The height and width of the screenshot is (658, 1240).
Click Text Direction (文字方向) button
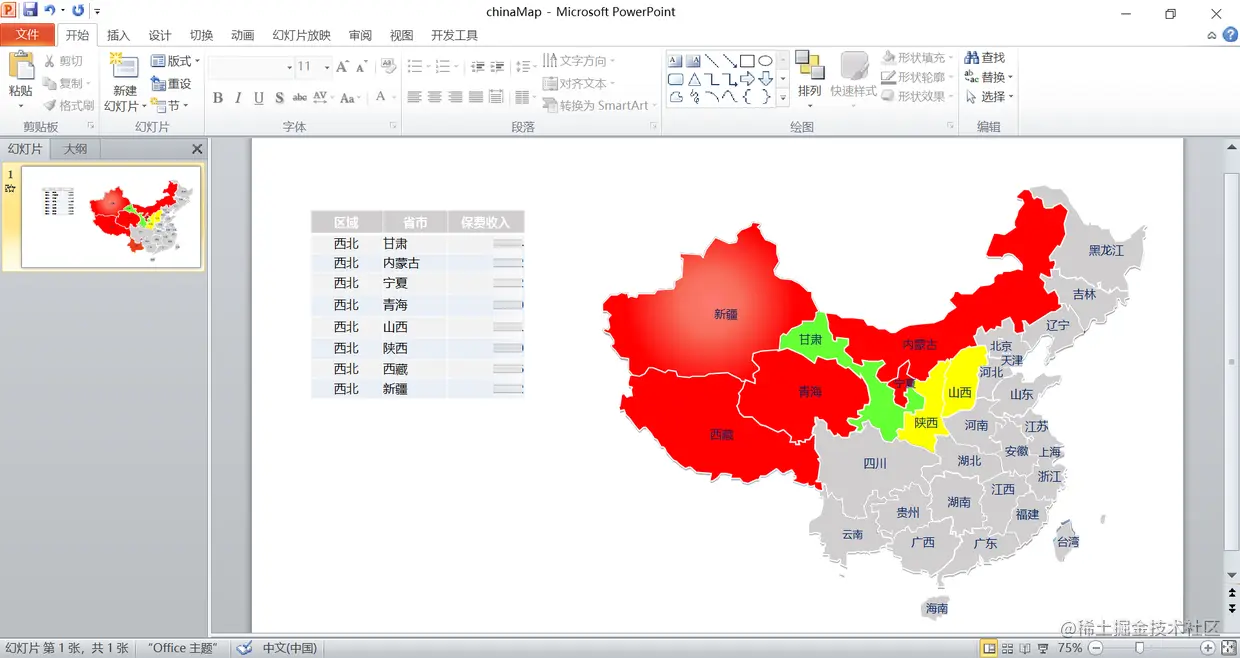pos(579,61)
